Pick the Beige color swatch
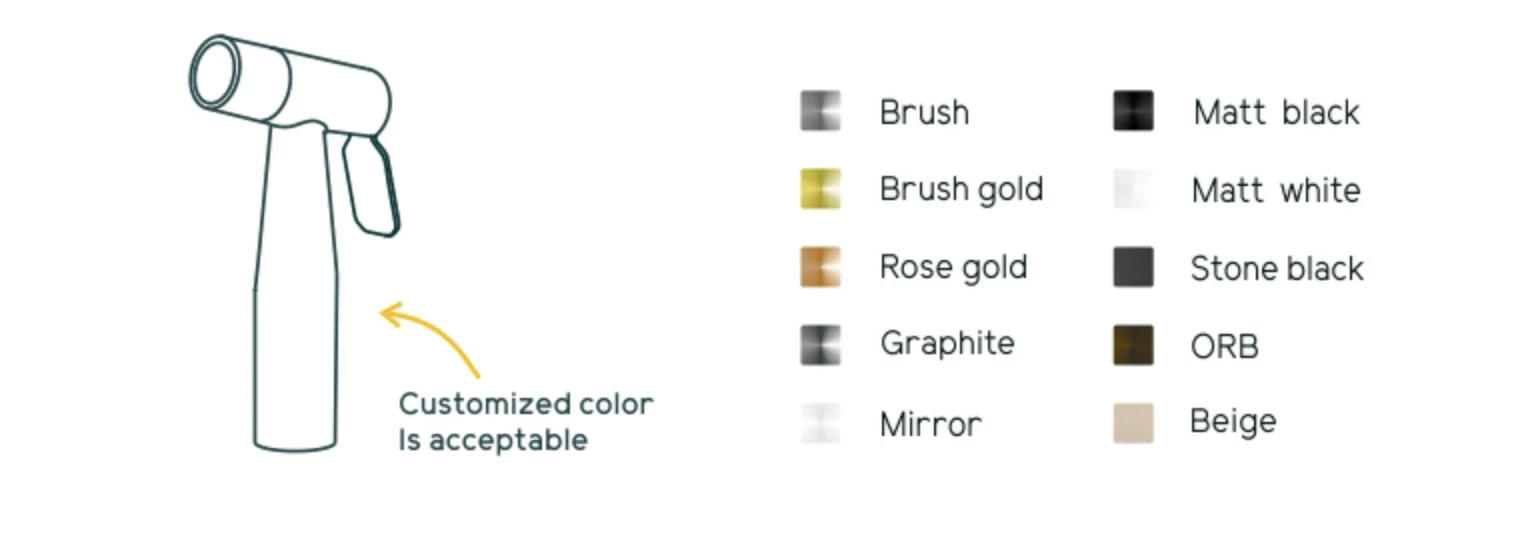Screen dimensions: 1520x540 [x=1133, y=423]
